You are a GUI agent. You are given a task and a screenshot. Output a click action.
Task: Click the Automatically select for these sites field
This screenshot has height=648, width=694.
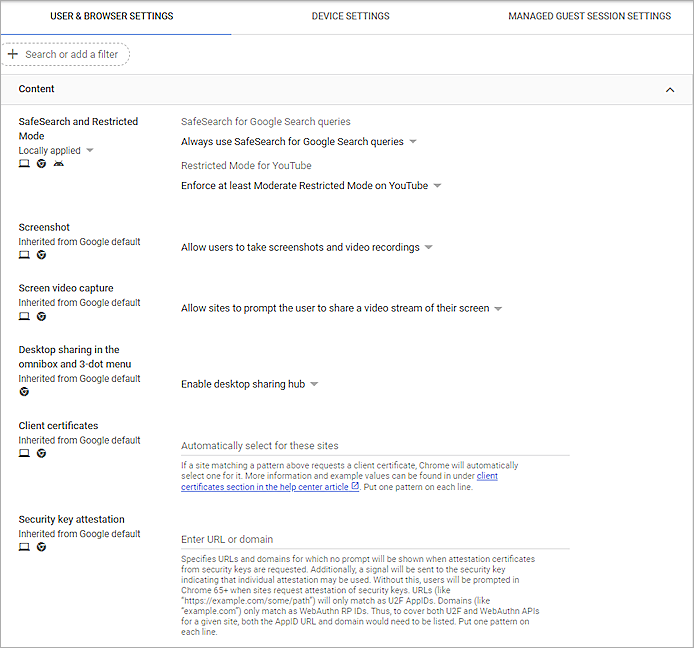tap(375, 446)
